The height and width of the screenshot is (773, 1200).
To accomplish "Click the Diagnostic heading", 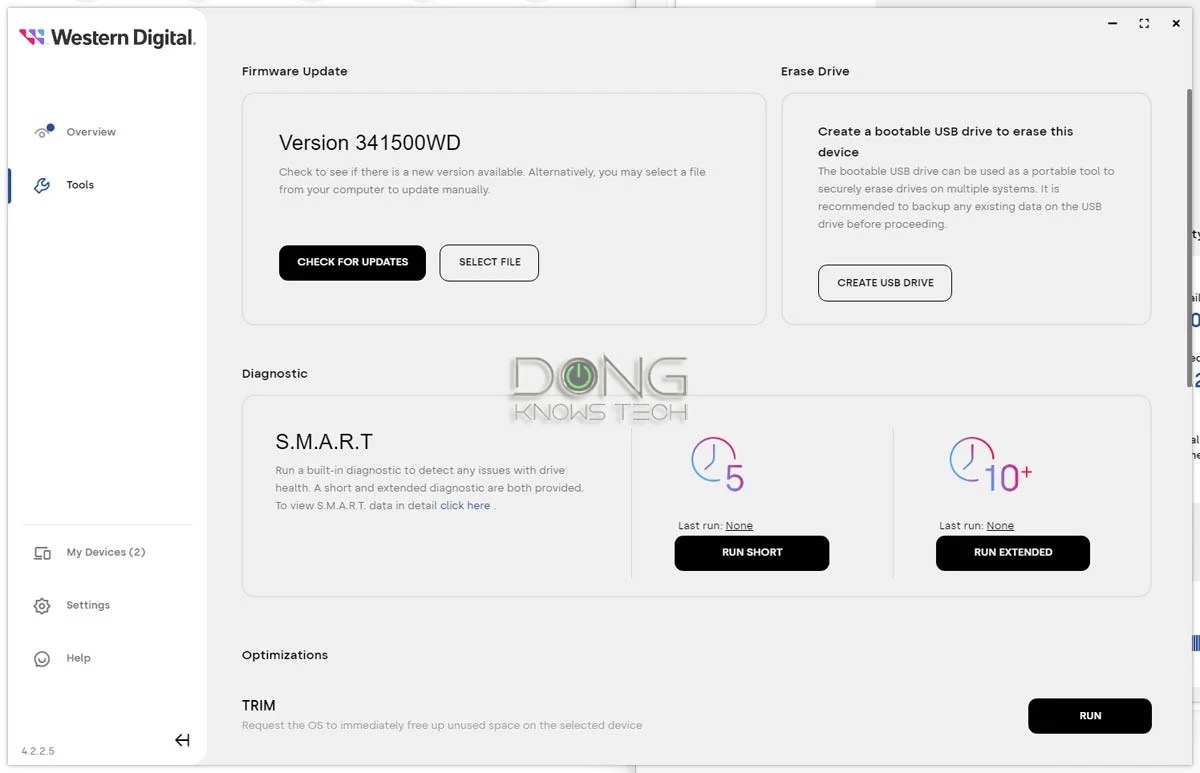I will [x=275, y=374].
